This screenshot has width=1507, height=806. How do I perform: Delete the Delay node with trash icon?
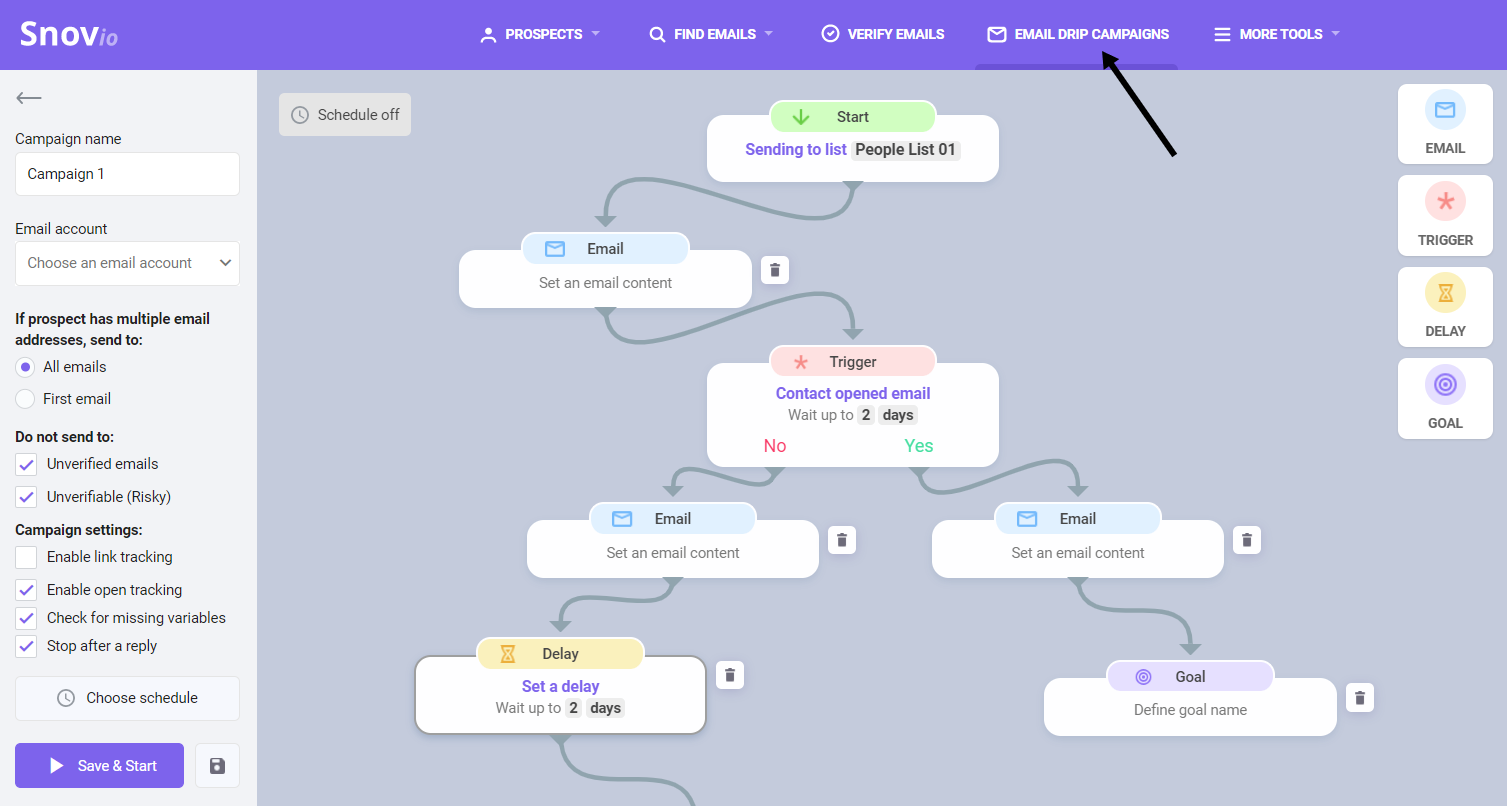coord(730,675)
